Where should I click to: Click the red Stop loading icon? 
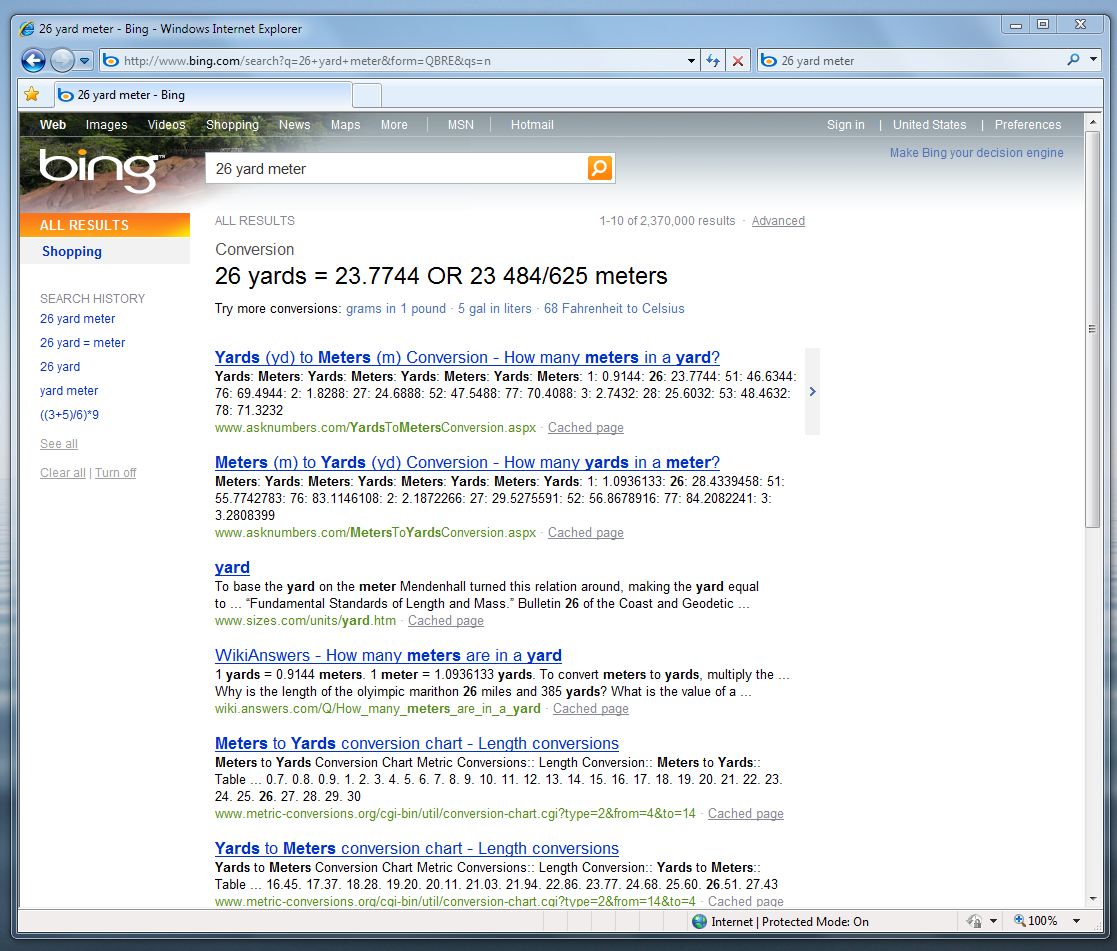[738, 61]
